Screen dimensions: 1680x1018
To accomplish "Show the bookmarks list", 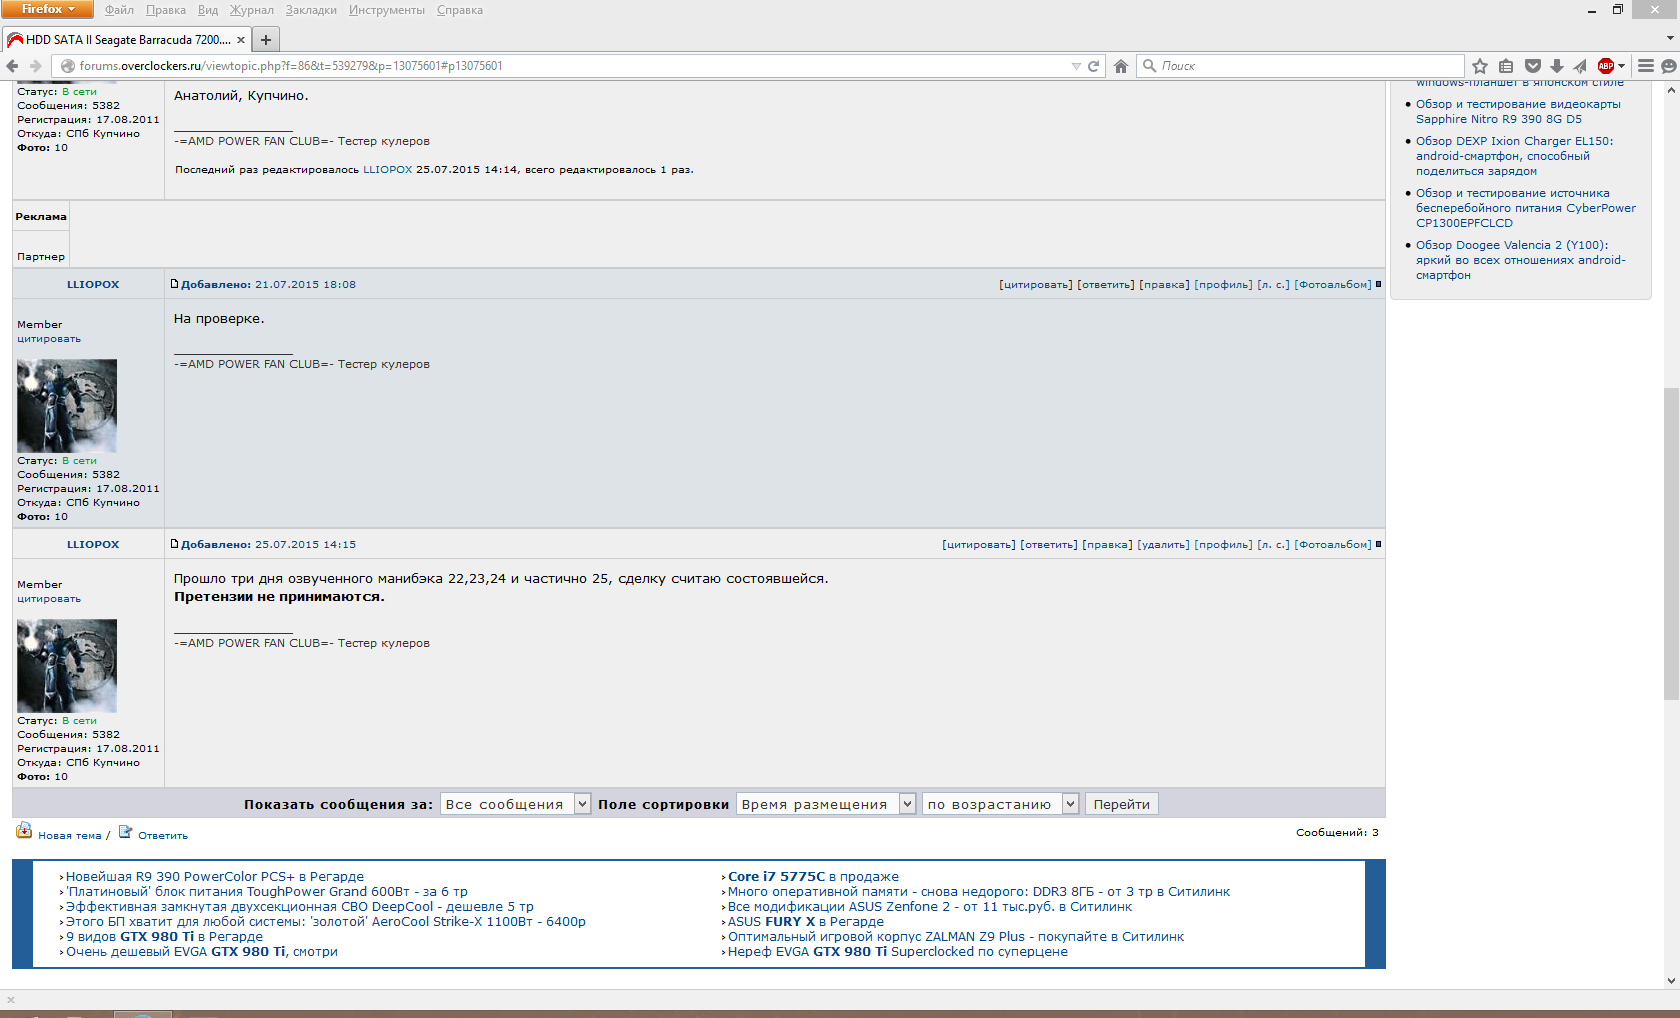I will click(1506, 66).
